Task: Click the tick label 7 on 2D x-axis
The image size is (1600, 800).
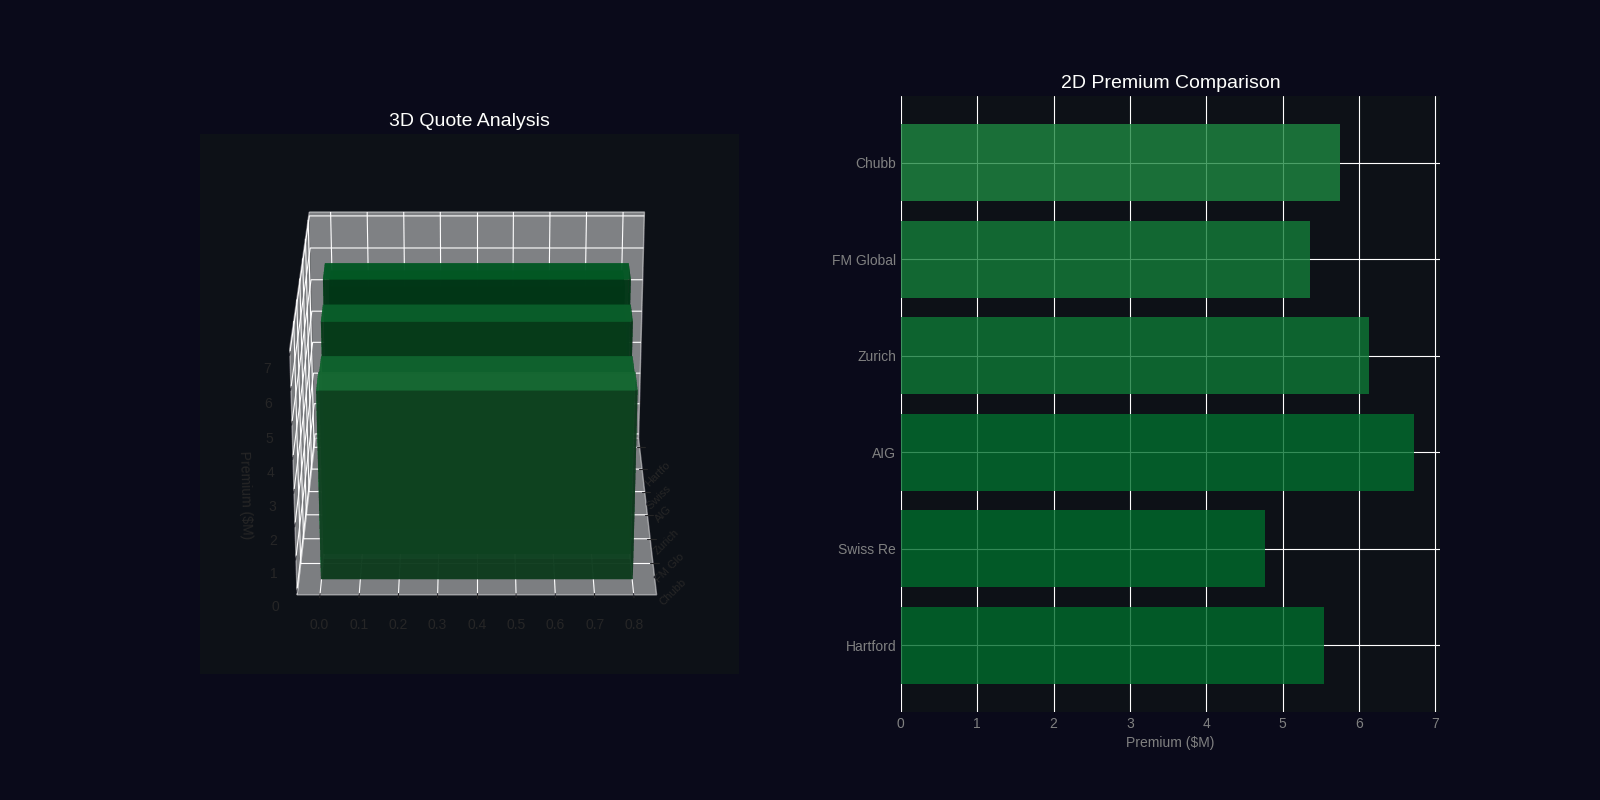Action: [1435, 723]
